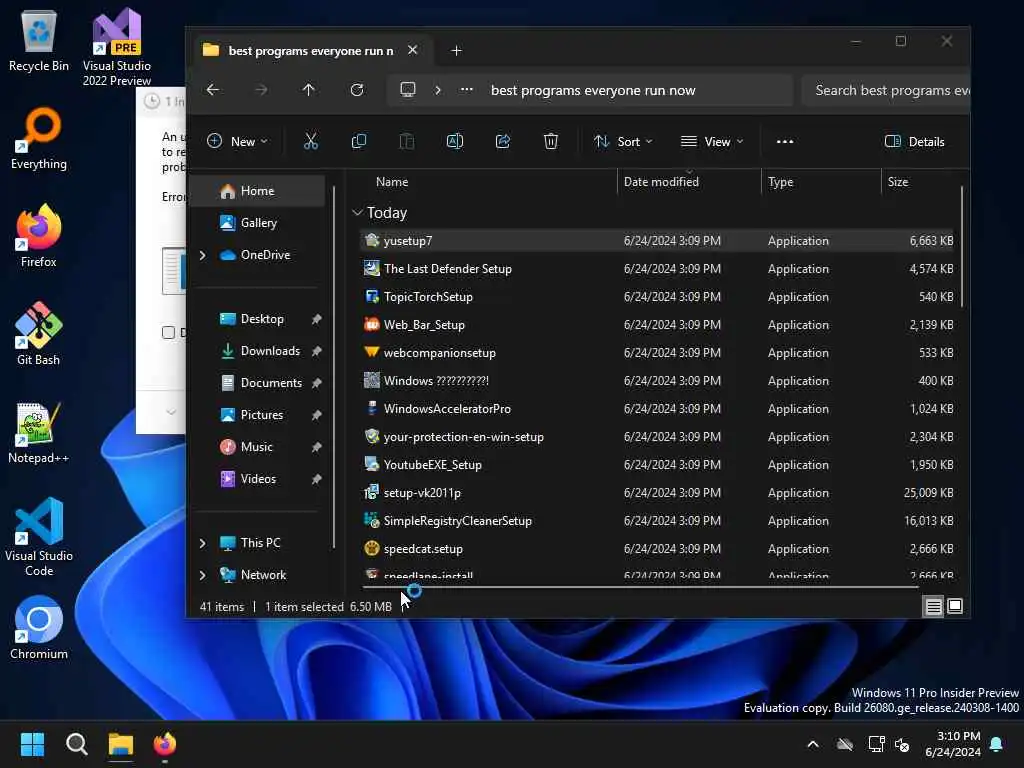Select The Last Defender Setup file
The height and width of the screenshot is (768, 1024).
click(657, 268)
